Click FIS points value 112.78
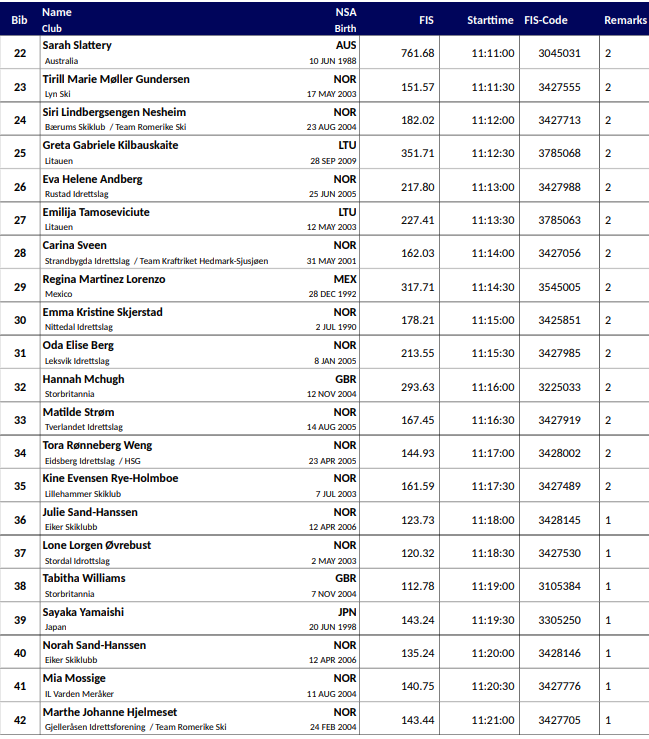The height and width of the screenshot is (739, 649). coord(417,586)
